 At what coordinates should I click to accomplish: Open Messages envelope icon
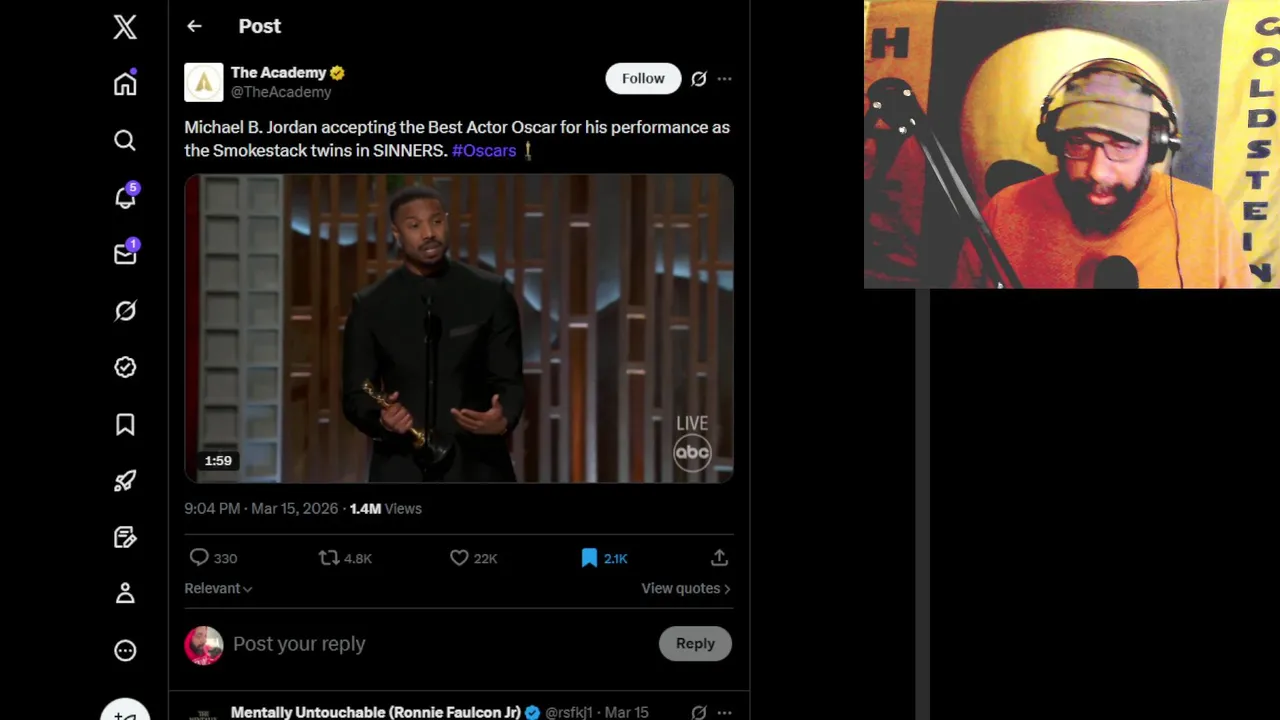click(x=125, y=254)
